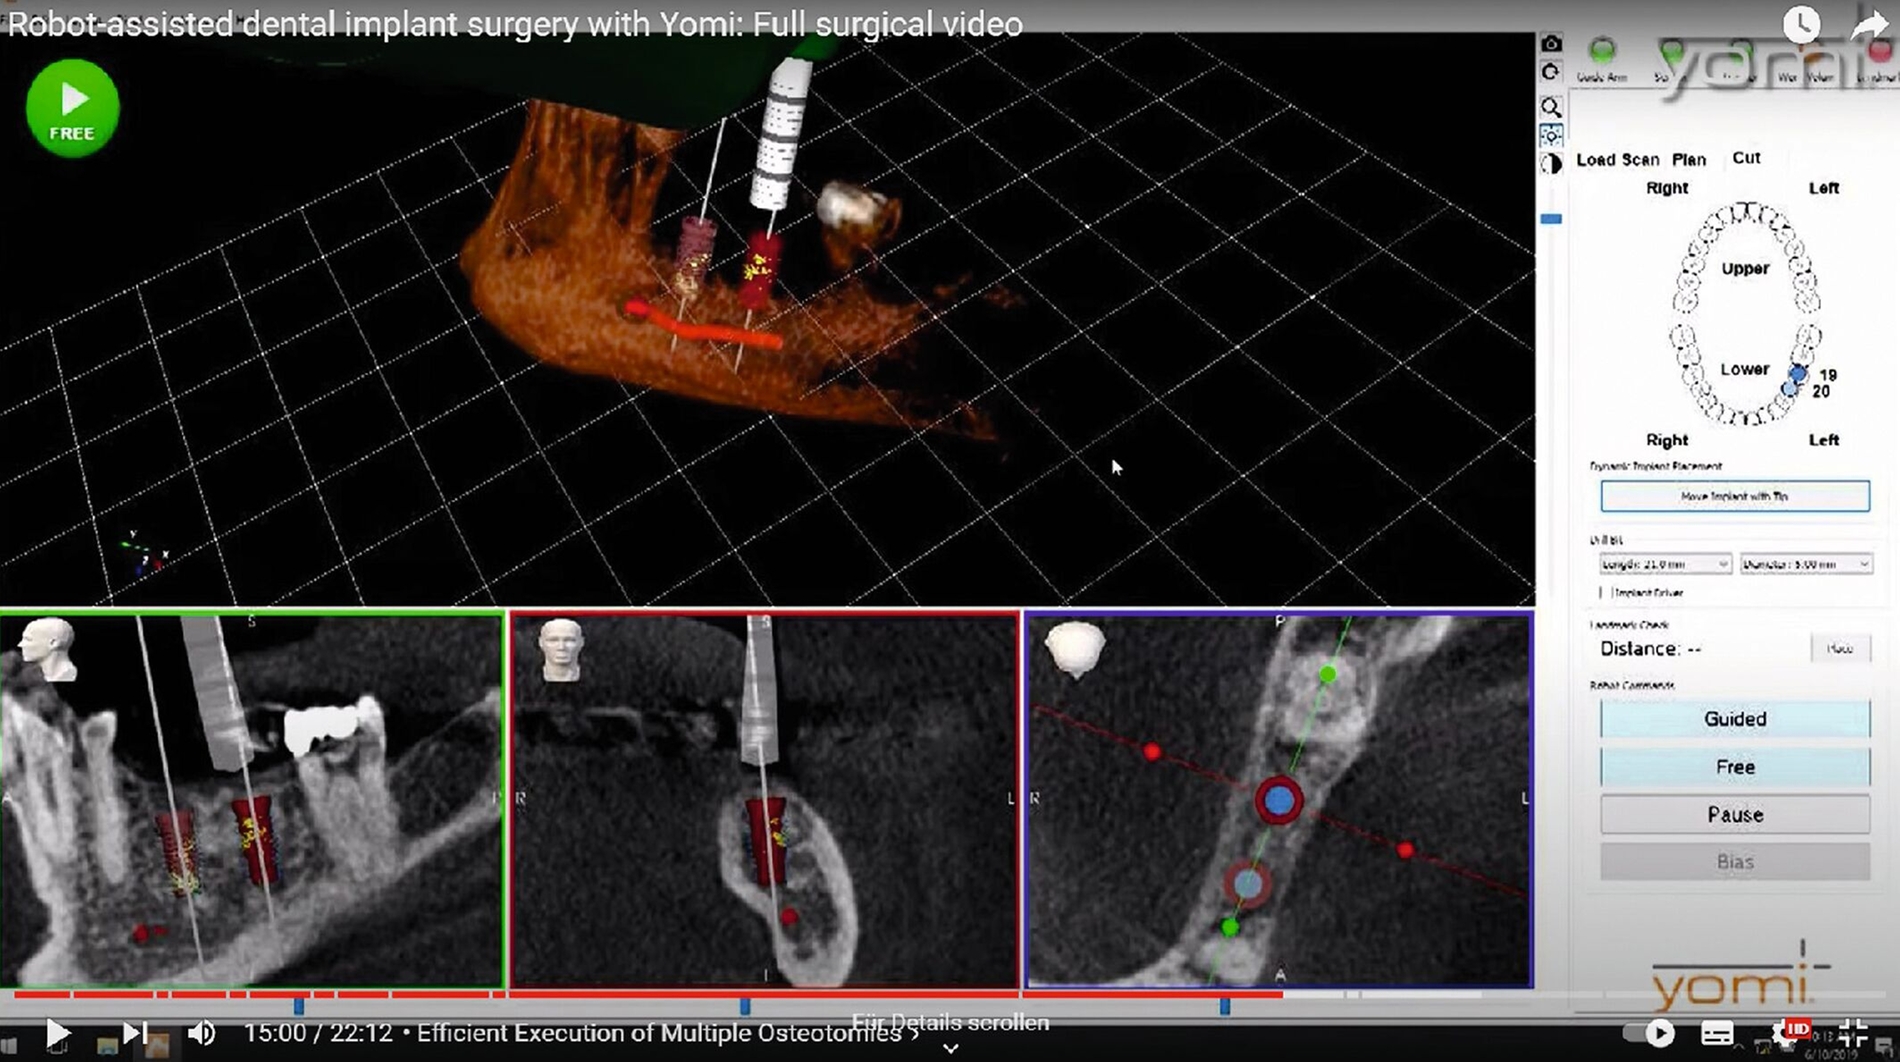The width and height of the screenshot is (1900, 1062).
Task: Switch robot to Free mode
Action: pos(1735,767)
